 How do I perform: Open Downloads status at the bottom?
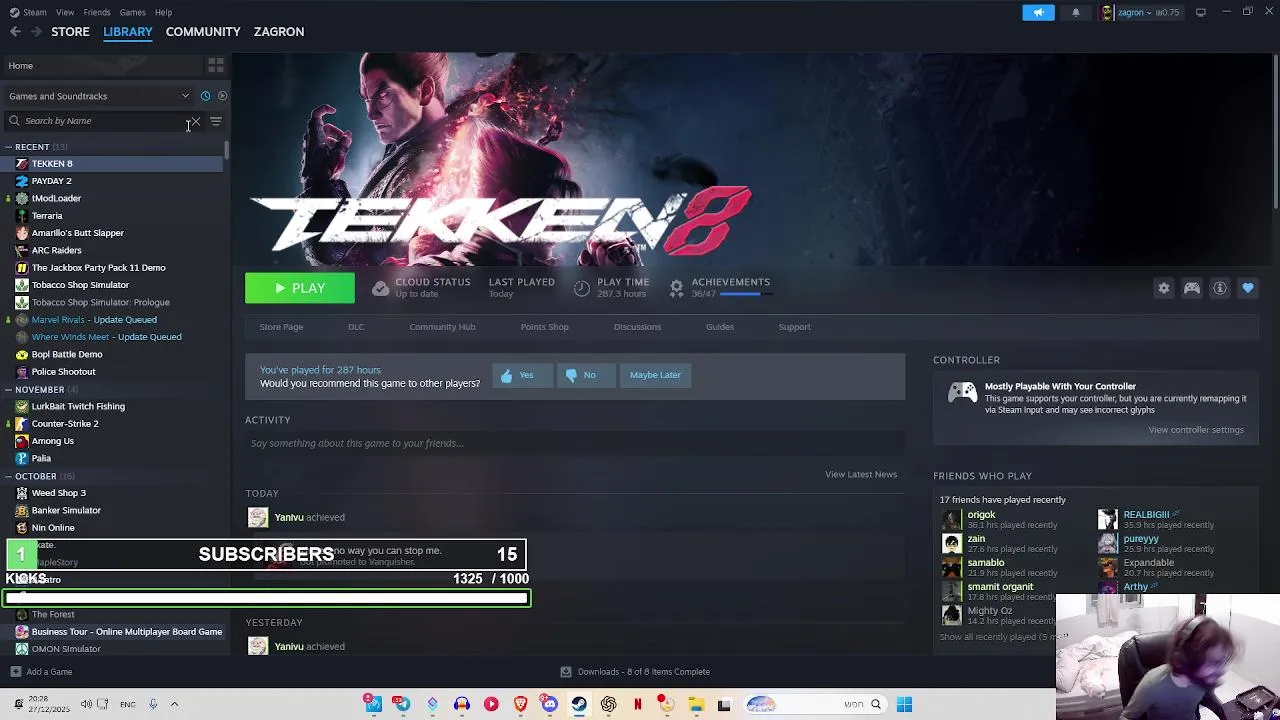click(636, 672)
